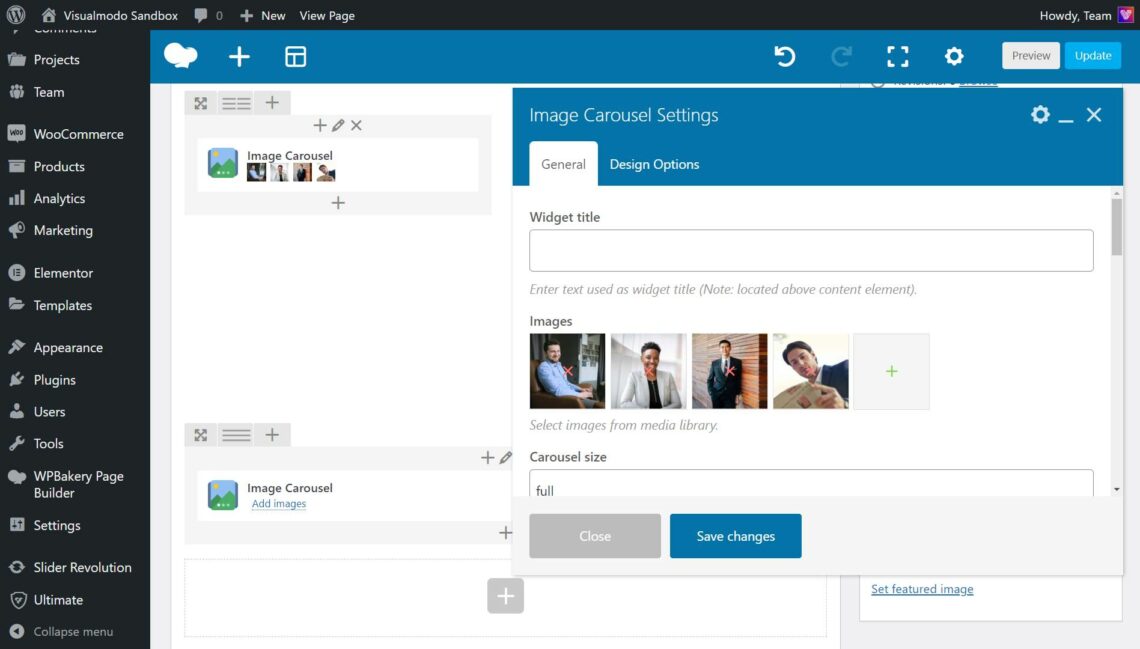This screenshot has width=1140, height=649.
Task: Select the woman in white blazer thumbnail
Action: tap(648, 371)
